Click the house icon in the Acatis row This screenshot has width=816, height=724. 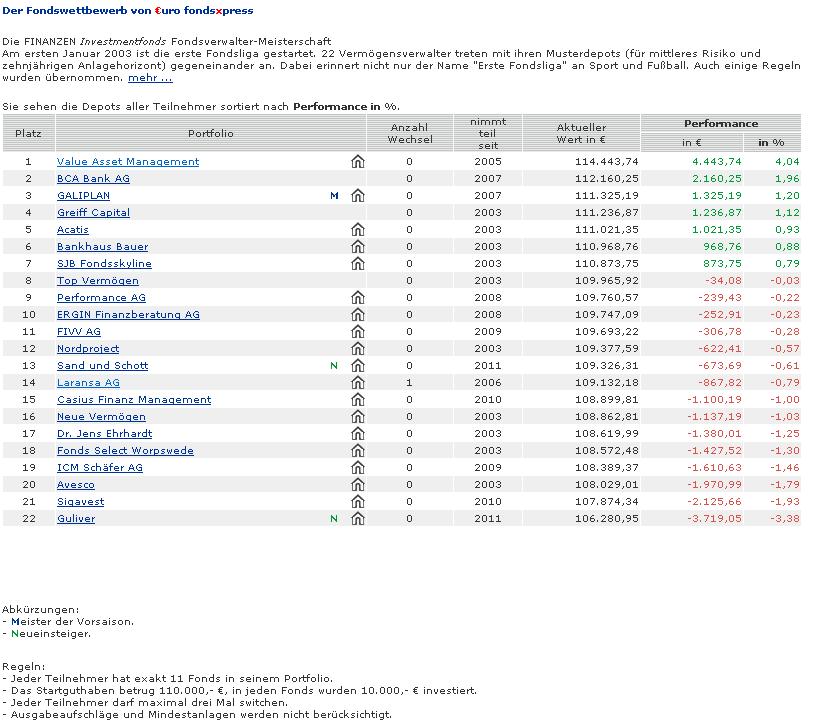358,230
